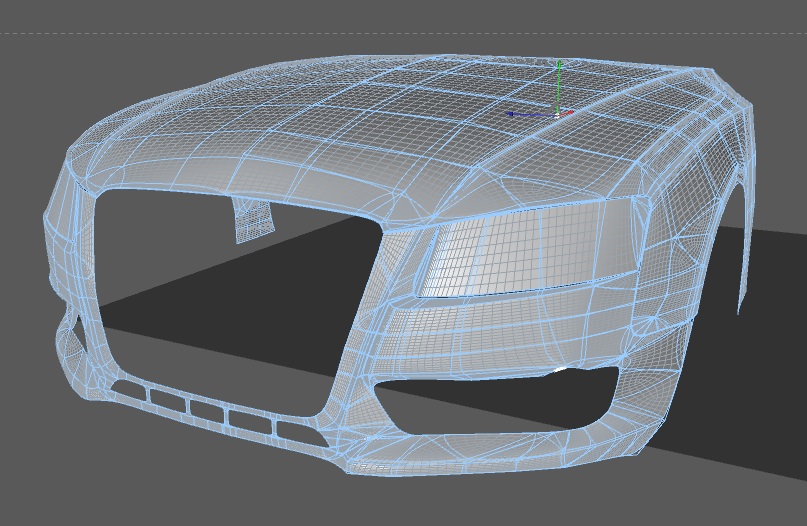Select the middle lower bumper vent slot
This screenshot has width=807, height=526.
tap(207, 412)
